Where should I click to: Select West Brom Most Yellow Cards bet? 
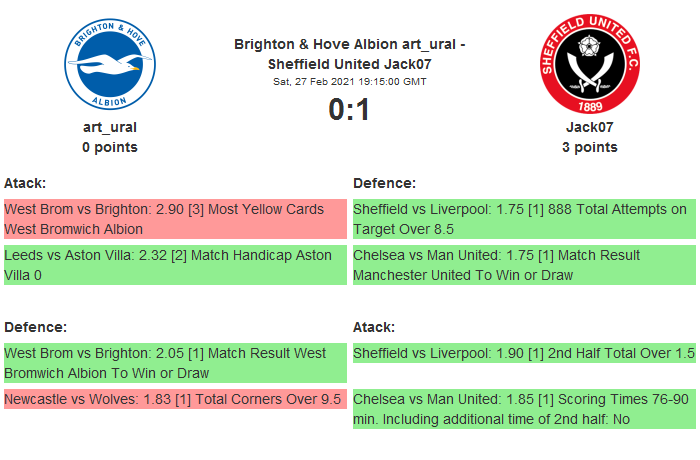(174, 219)
